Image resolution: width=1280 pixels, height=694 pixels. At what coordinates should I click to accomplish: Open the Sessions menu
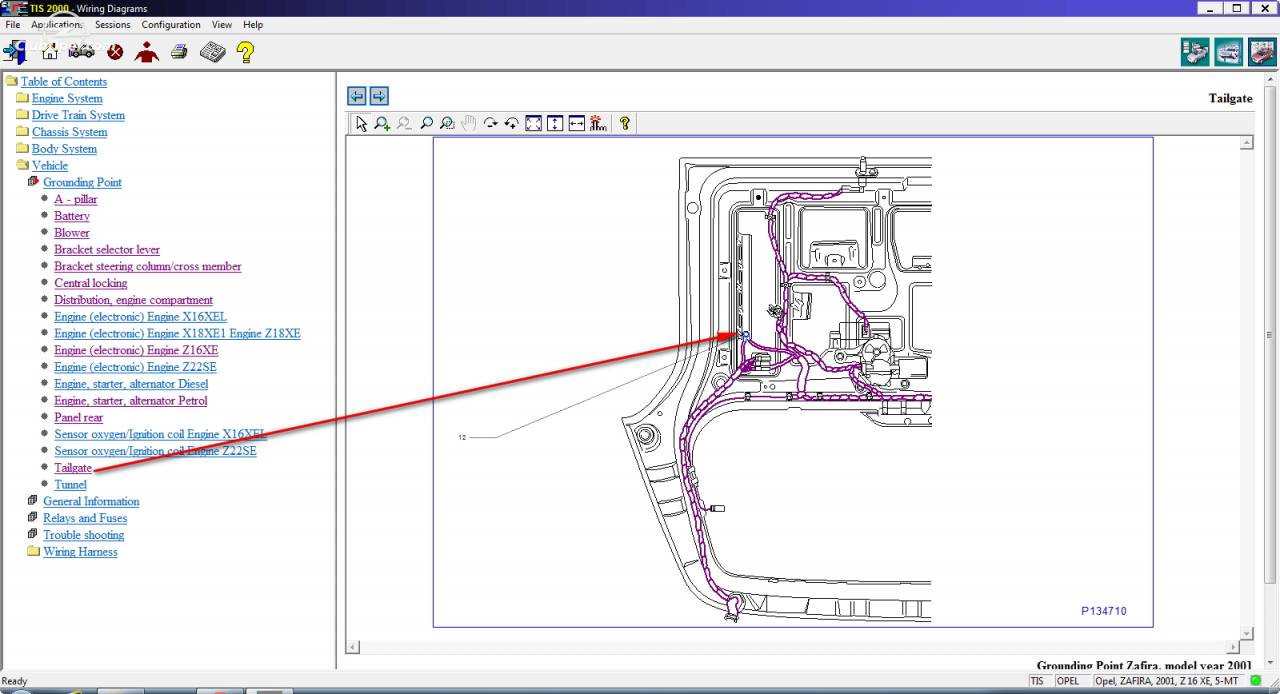pos(113,24)
